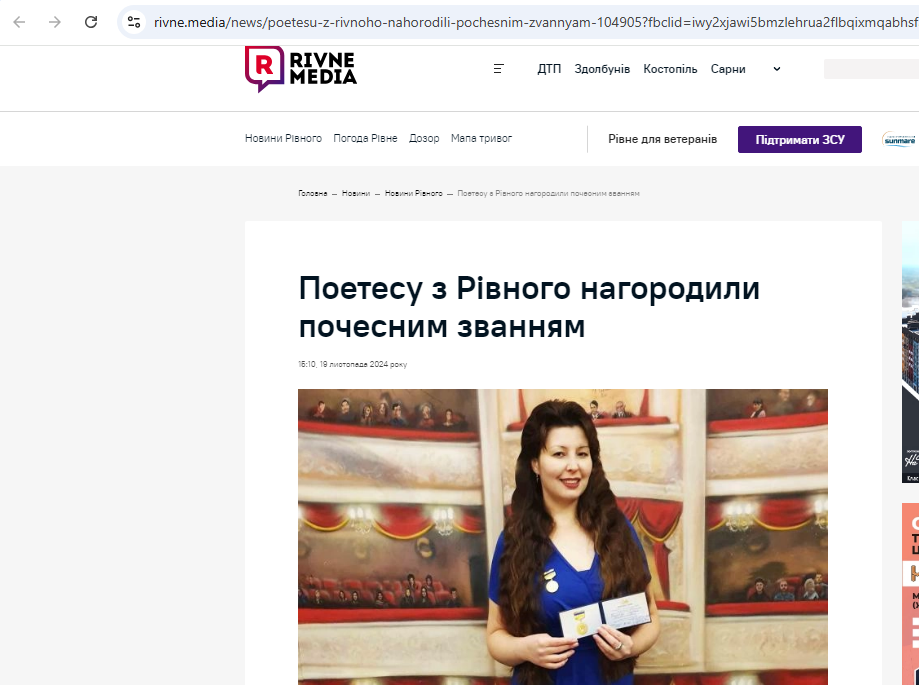Viewport: 919px width, 685px height.
Task: Open the ДТП section
Action: (549, 69)
